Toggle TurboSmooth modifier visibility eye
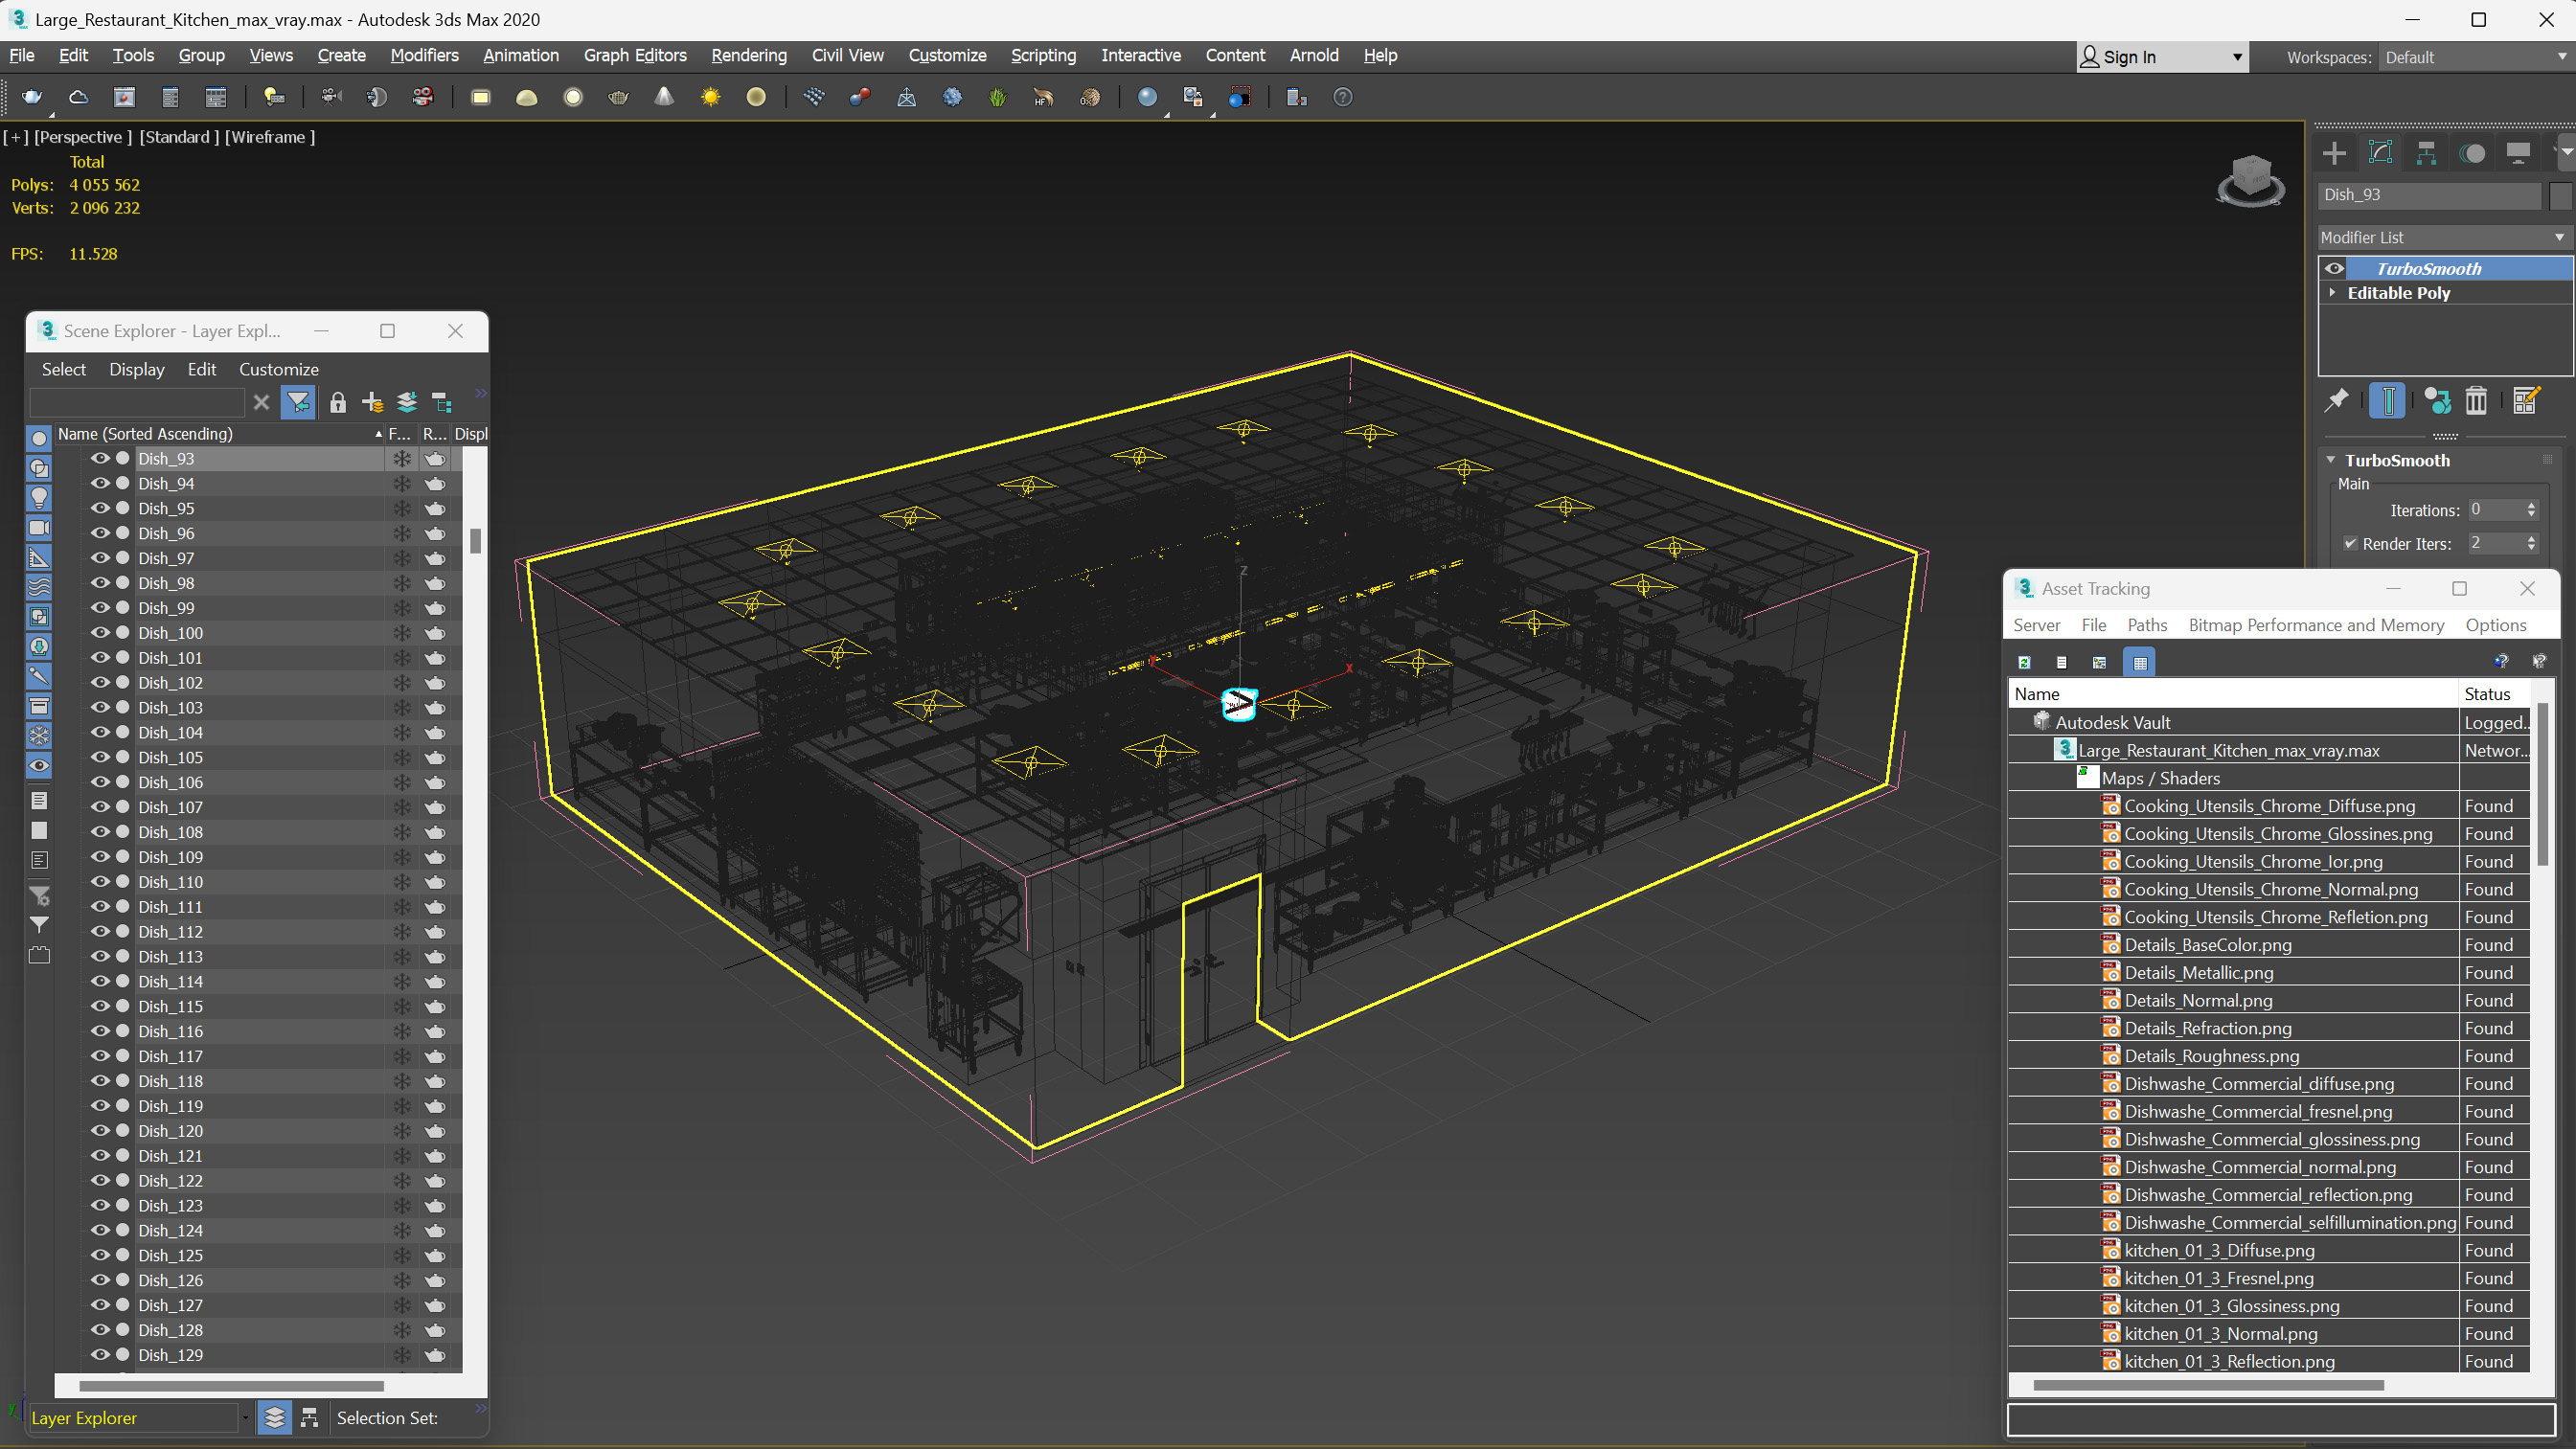Screen dimensions: 2576x1449 tap(2334, 268)
